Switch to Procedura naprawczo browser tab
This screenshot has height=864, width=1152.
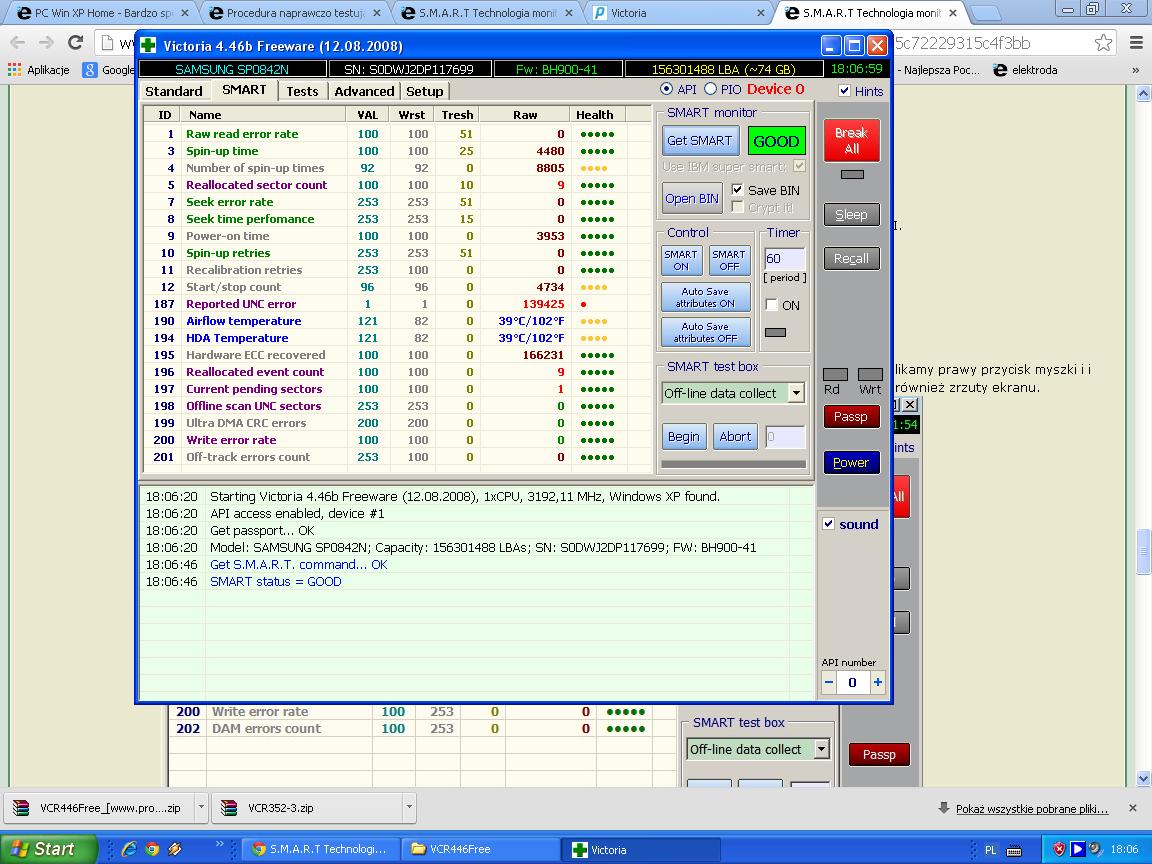pyautogui.click(x=295, y=13)
